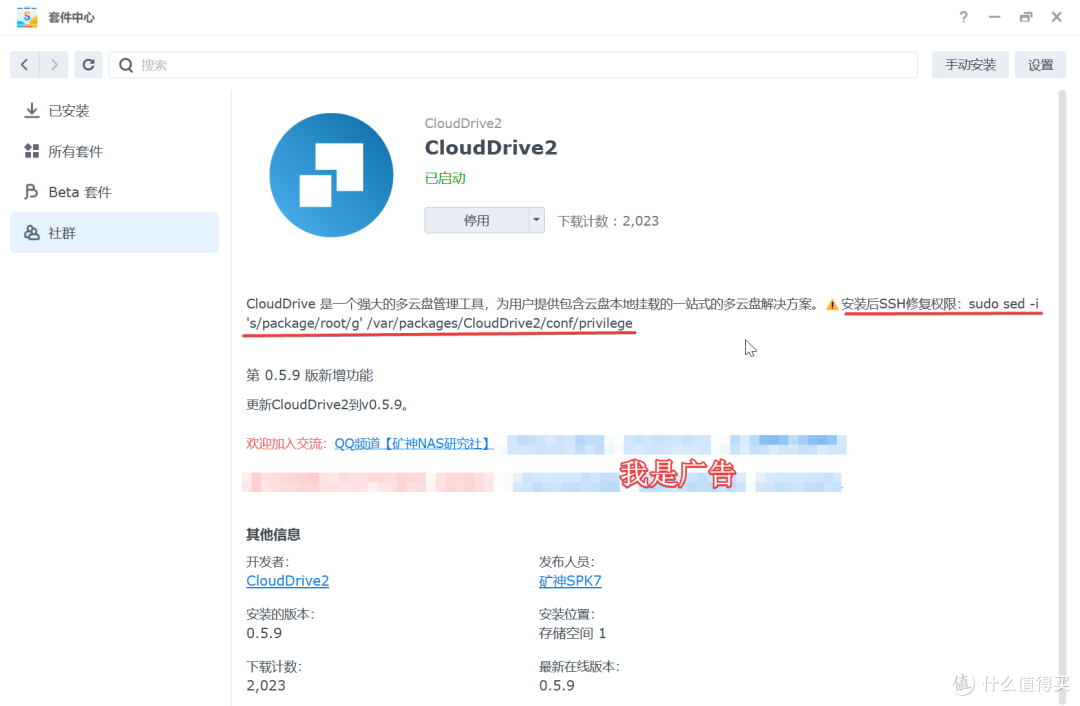Screen dimensions: 1080x706
Task: Open QQ频道 矿神NAS研究社 link
Action: point(413,444)
